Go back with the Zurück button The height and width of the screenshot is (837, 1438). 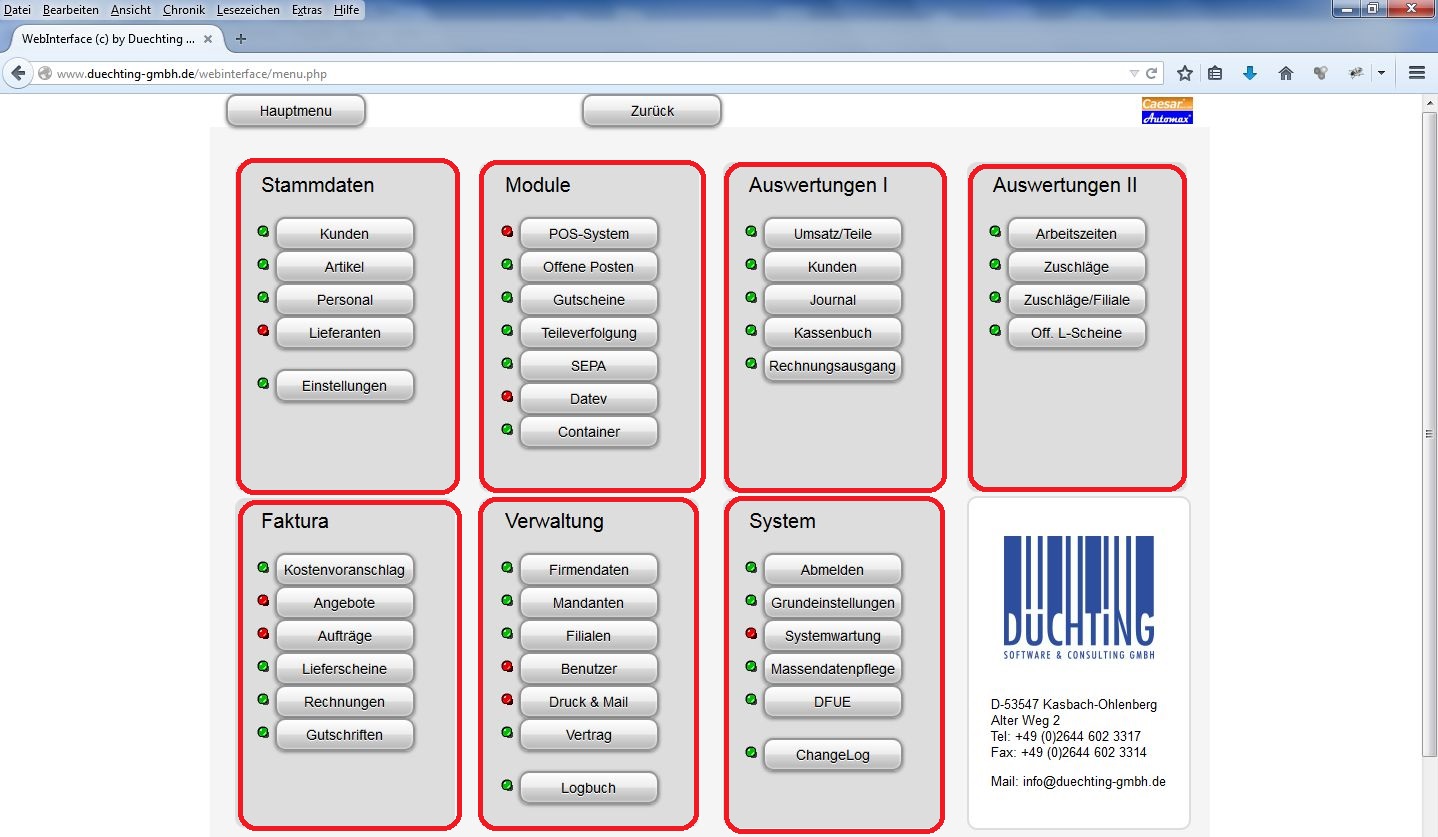pos(652,111)
